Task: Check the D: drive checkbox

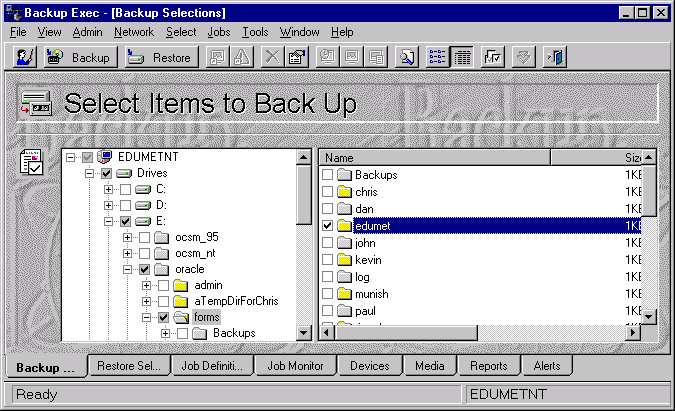Action: pos(125,205)
